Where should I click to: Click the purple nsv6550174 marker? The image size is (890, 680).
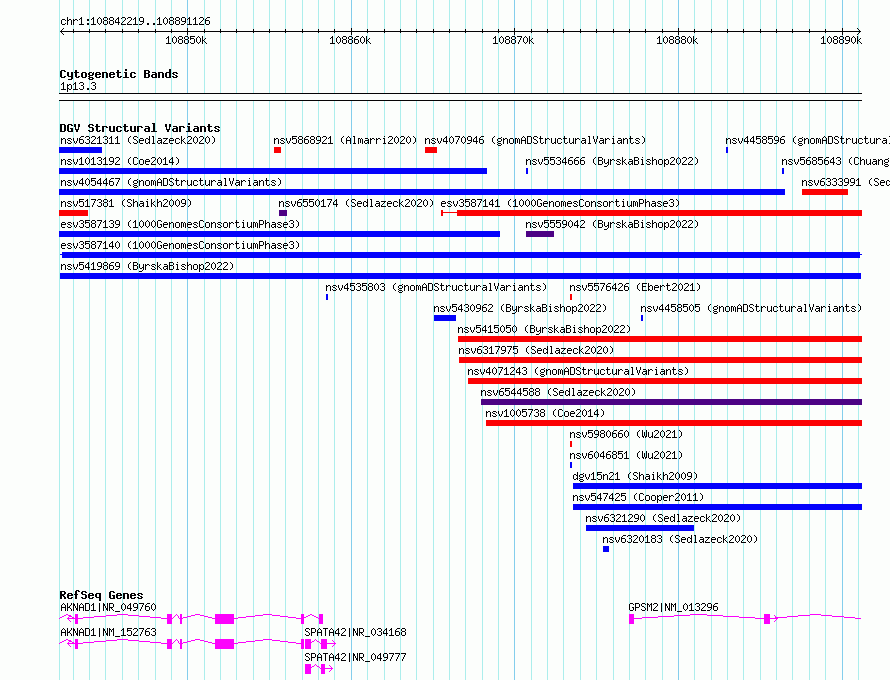pyautogui.click(x=283, y=213)
